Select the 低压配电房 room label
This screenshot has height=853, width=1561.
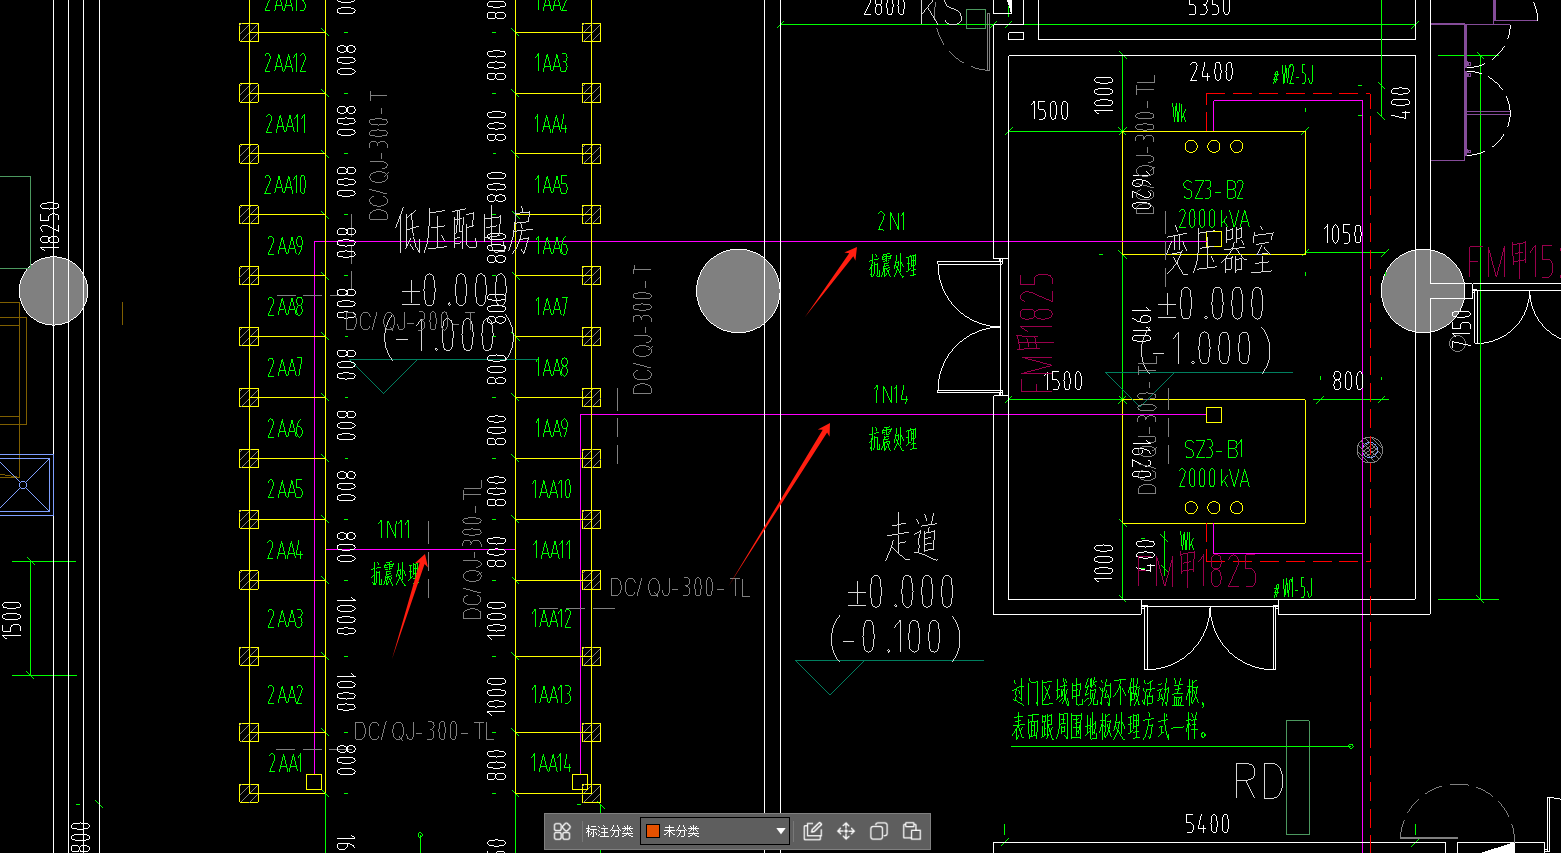(463, 230)
